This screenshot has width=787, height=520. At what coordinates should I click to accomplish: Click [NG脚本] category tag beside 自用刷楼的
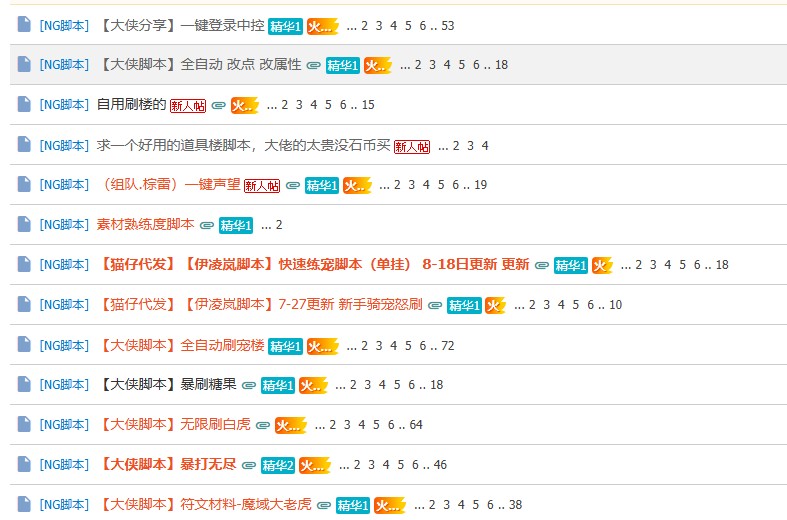(x=64, y=105)
